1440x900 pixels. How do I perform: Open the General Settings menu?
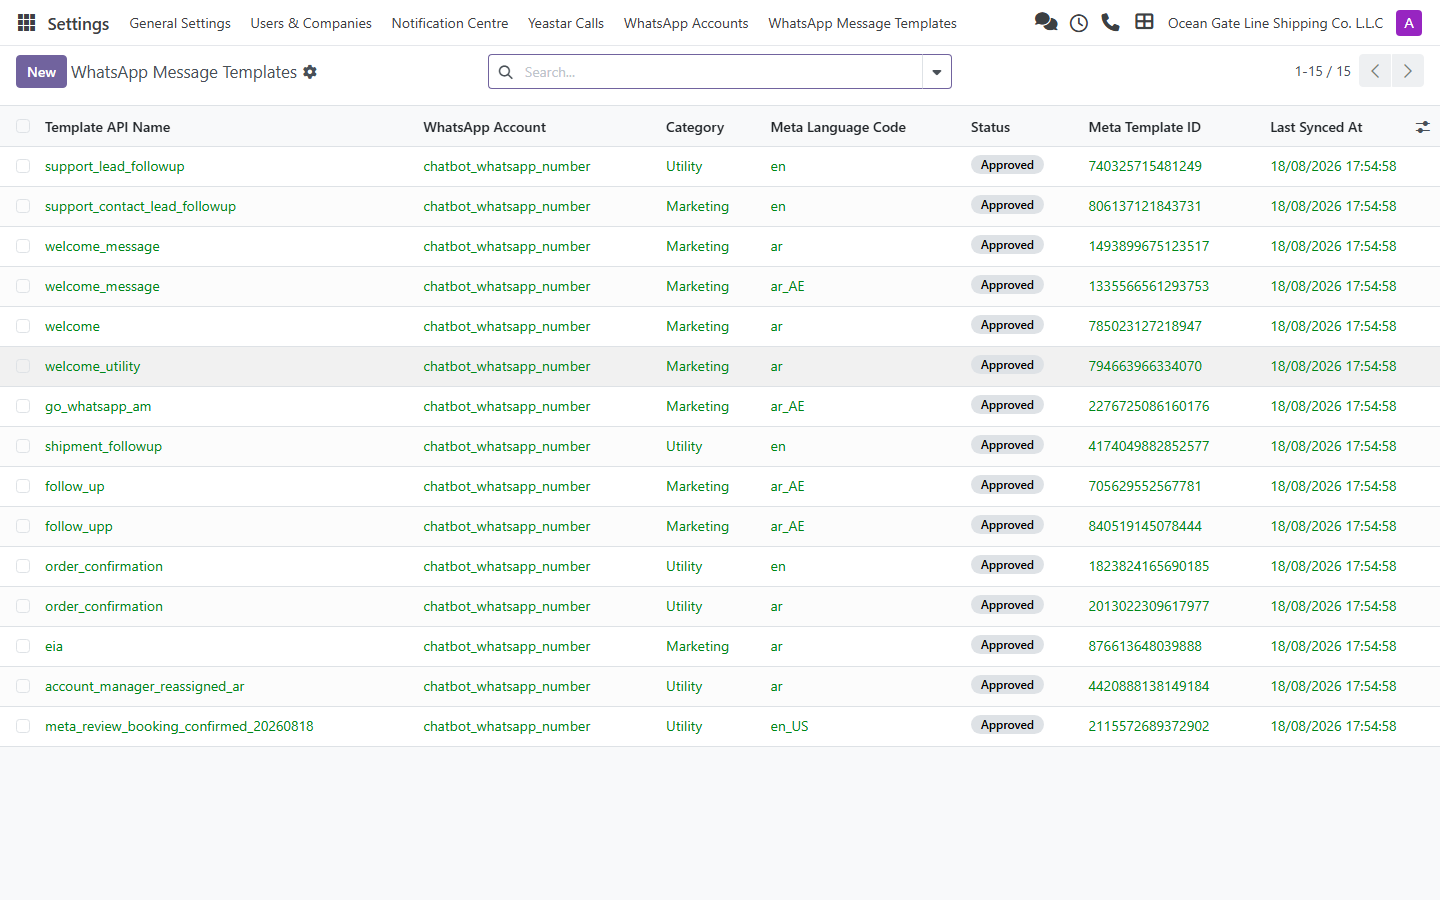pos(180,23)
